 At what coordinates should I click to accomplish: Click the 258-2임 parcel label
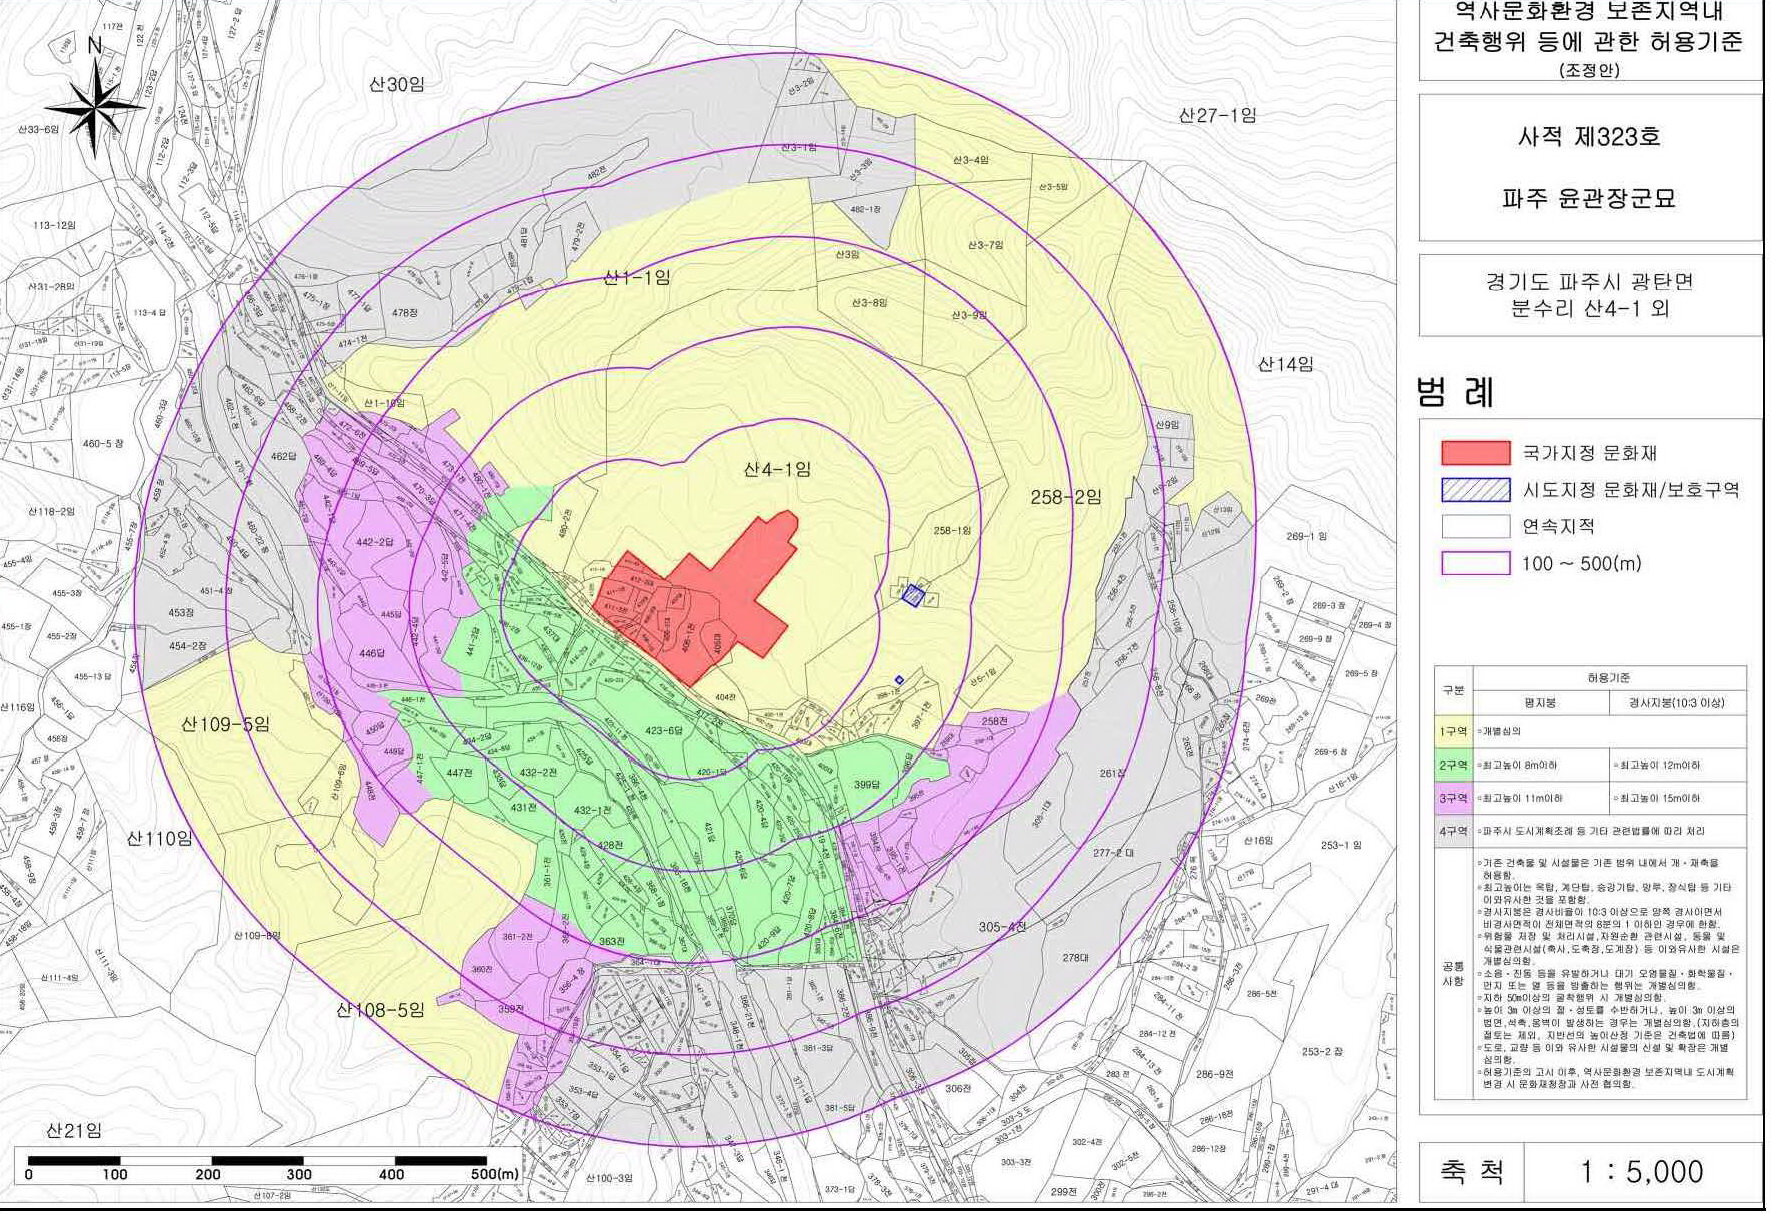[x=1065, y=497]
